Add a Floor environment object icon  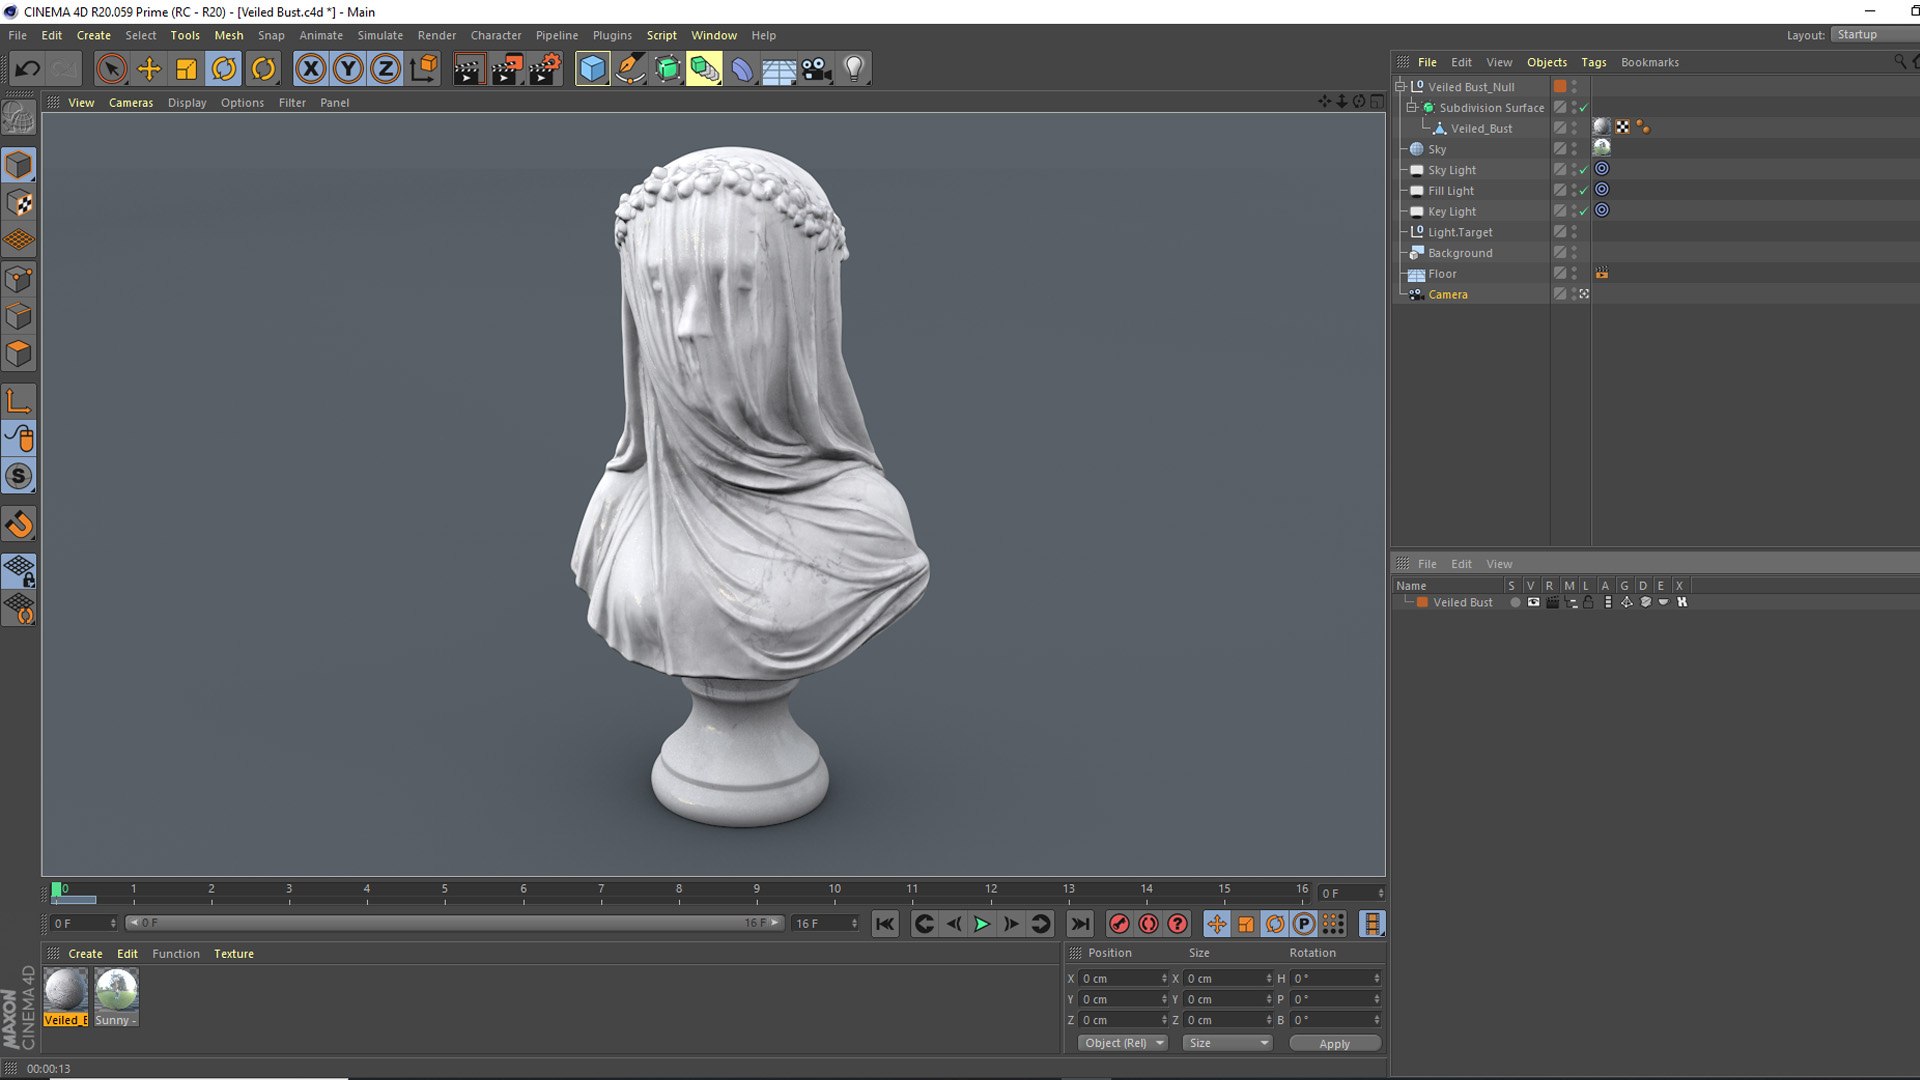779,69
